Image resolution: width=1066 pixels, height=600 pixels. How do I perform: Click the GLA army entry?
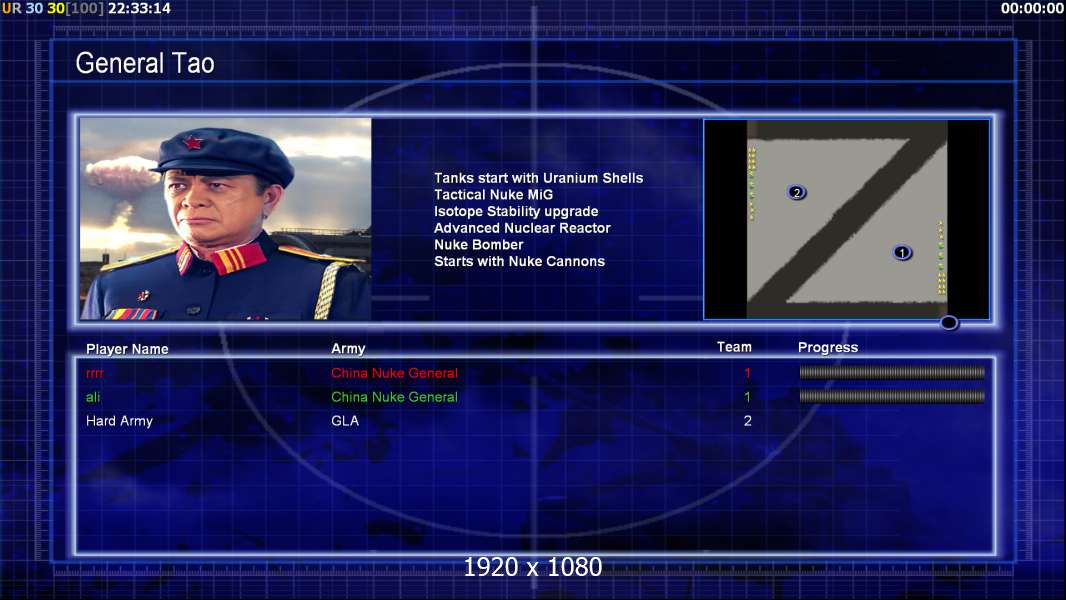coord(345,421)
